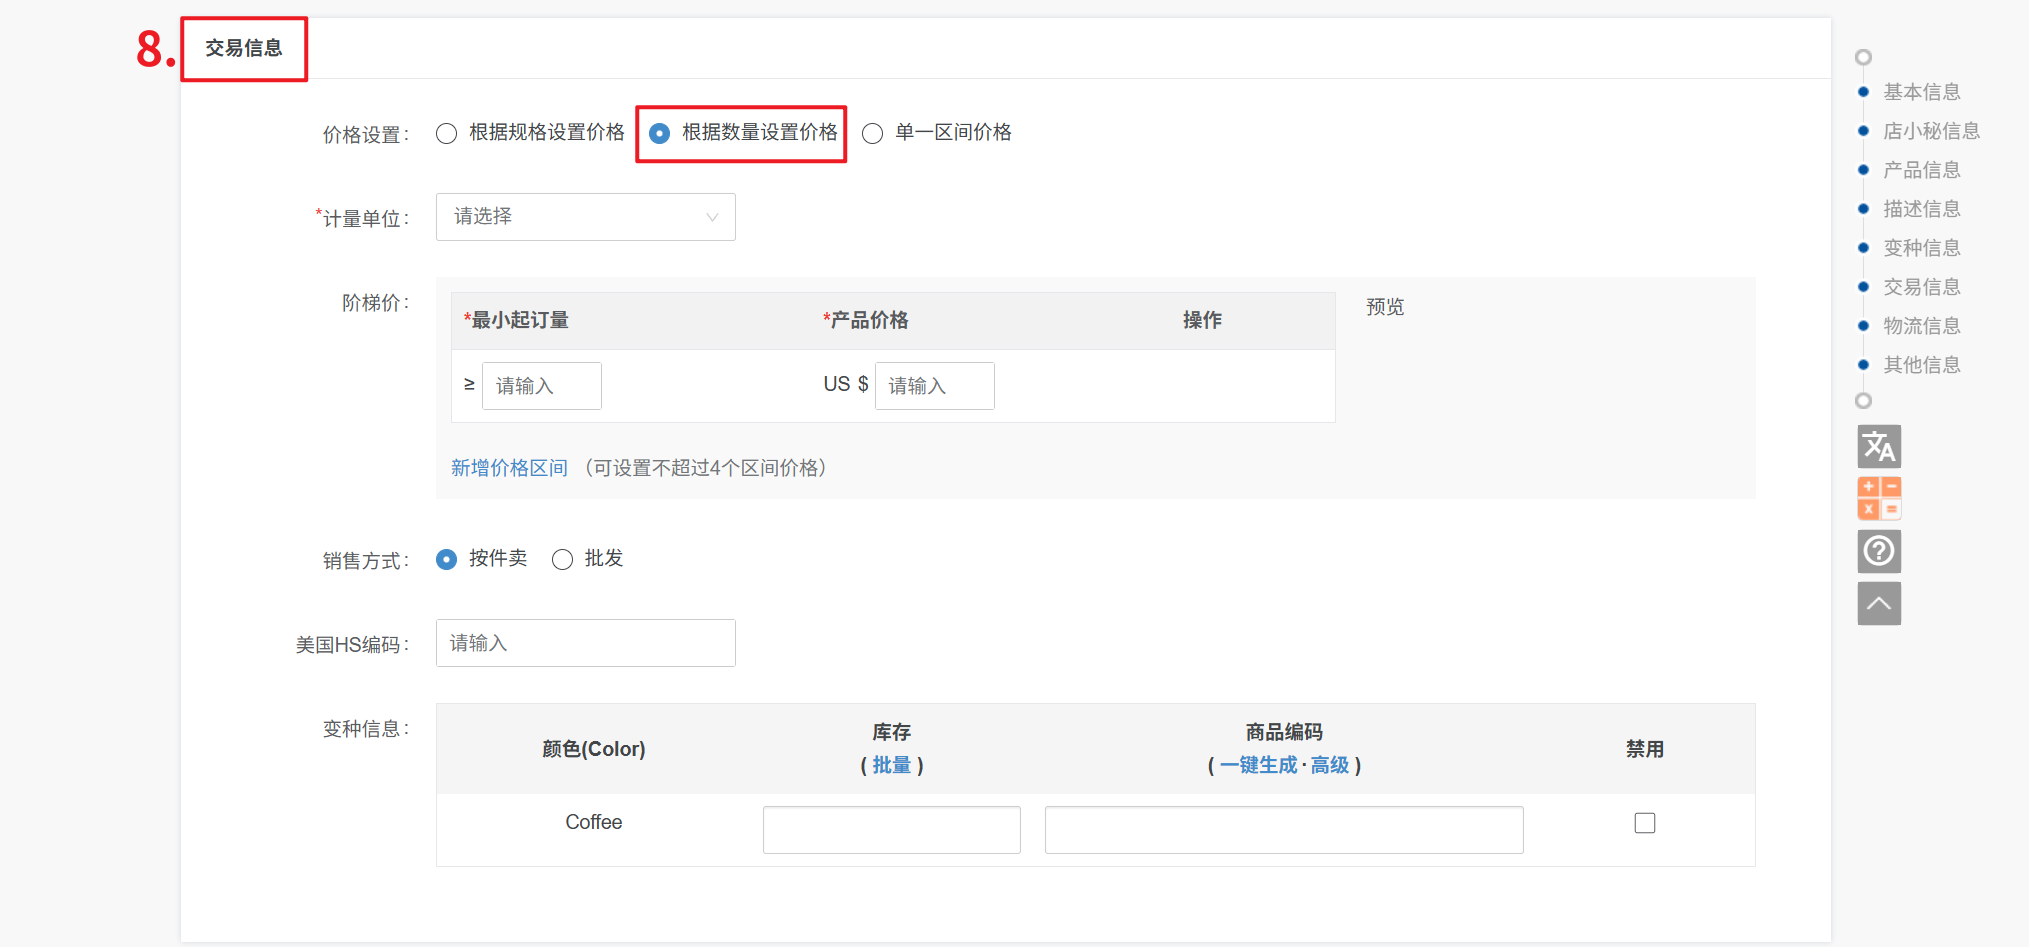Open the orange calculator icon
This screenshot has height=947, width=2029.
[1879, 498]
